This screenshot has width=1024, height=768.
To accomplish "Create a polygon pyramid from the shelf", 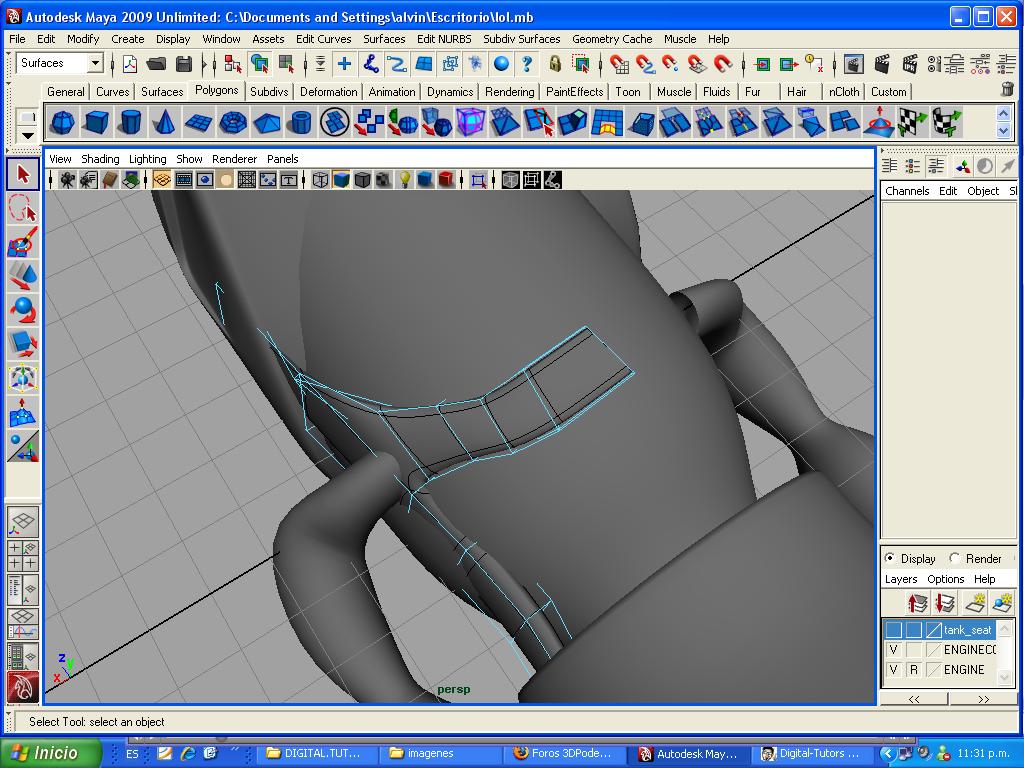I will (266, 122).
